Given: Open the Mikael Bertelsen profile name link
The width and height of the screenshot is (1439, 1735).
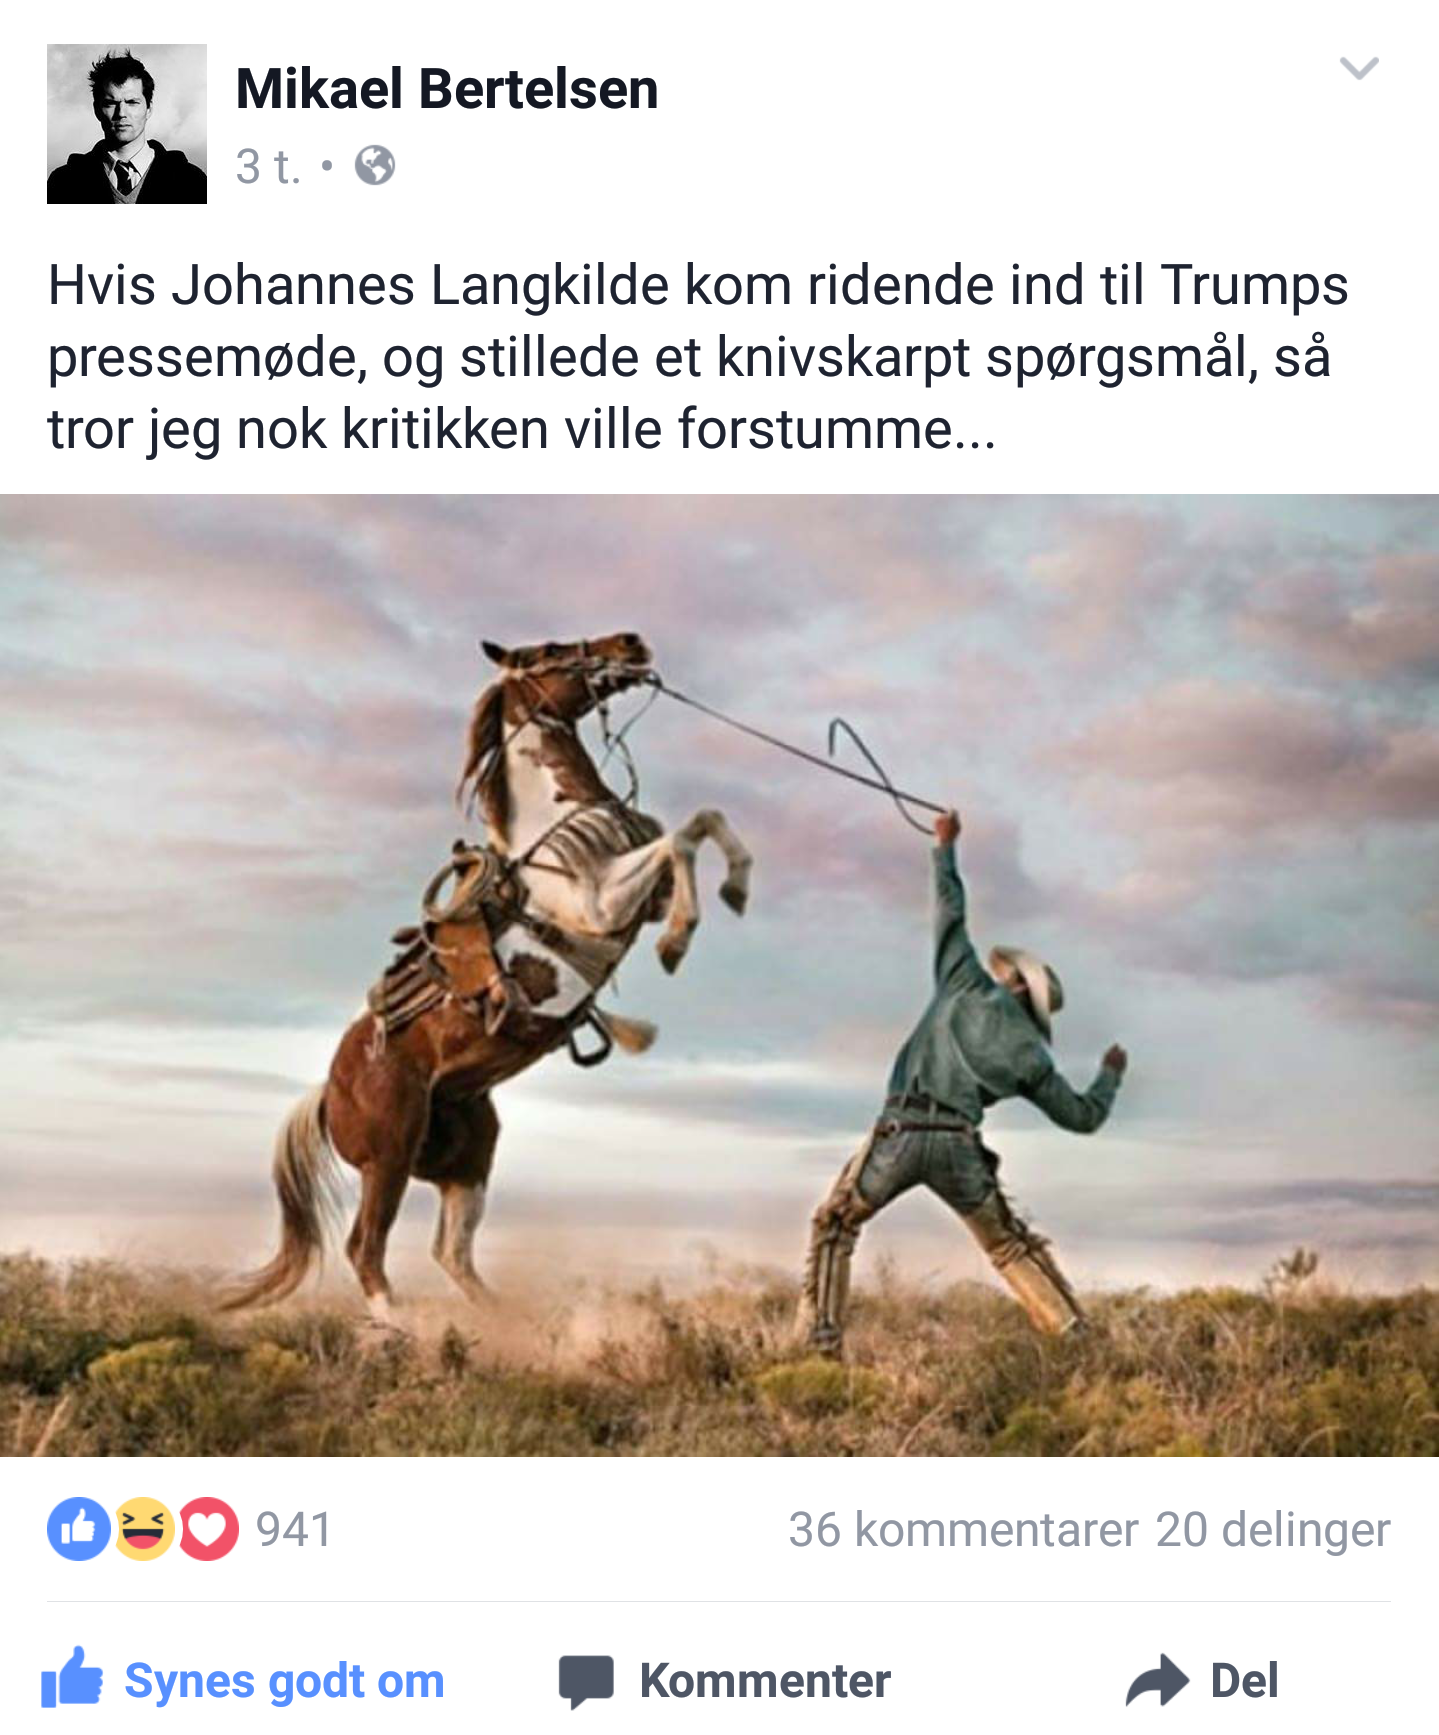Looking at the screenshot, I should pos(447,89).
